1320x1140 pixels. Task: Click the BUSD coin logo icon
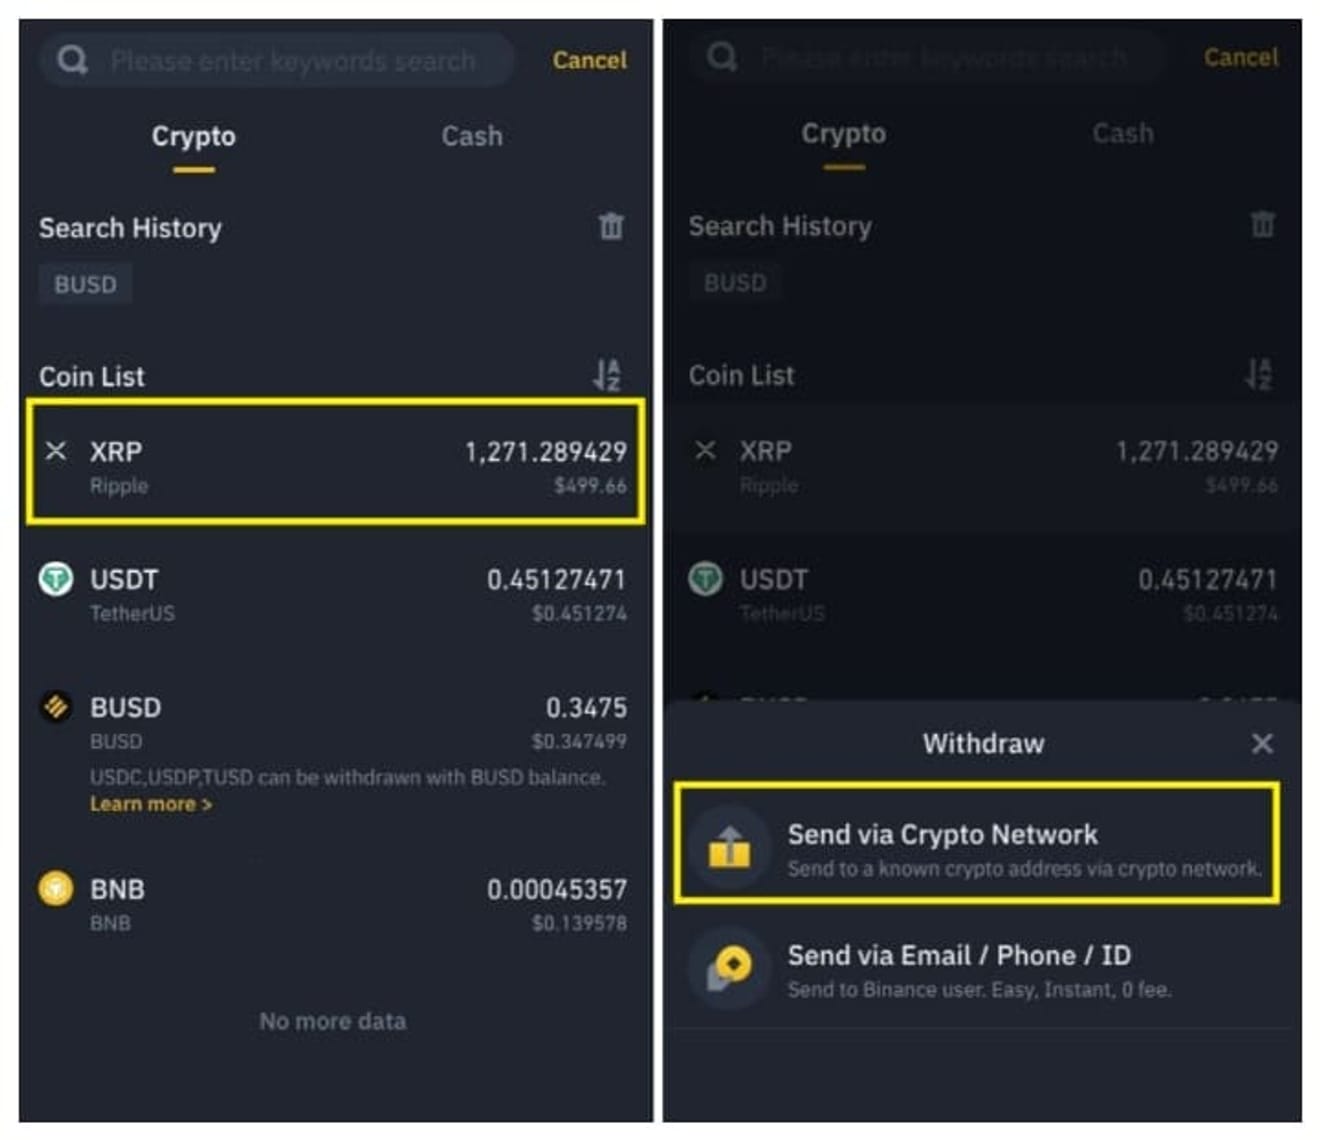[x=56, y=707]
